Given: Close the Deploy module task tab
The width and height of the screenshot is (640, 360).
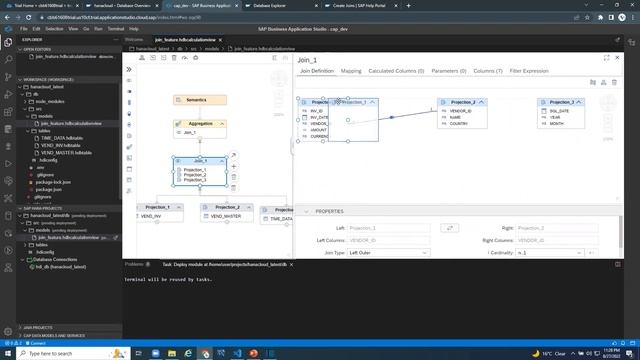Looking at the screenshot, I should point(291,265).
